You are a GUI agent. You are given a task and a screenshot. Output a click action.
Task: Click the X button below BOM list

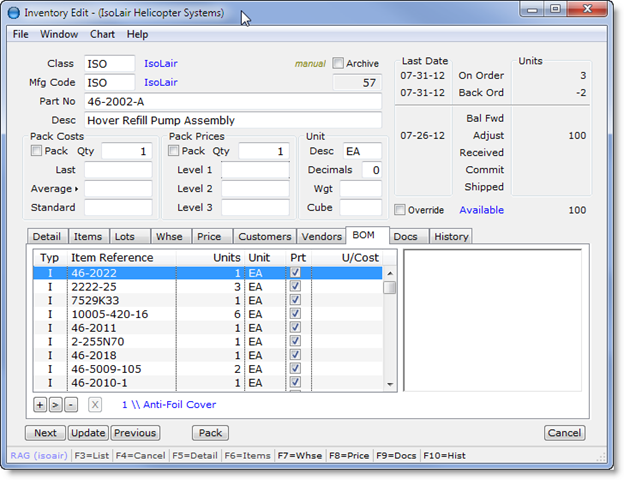[95, 405]
